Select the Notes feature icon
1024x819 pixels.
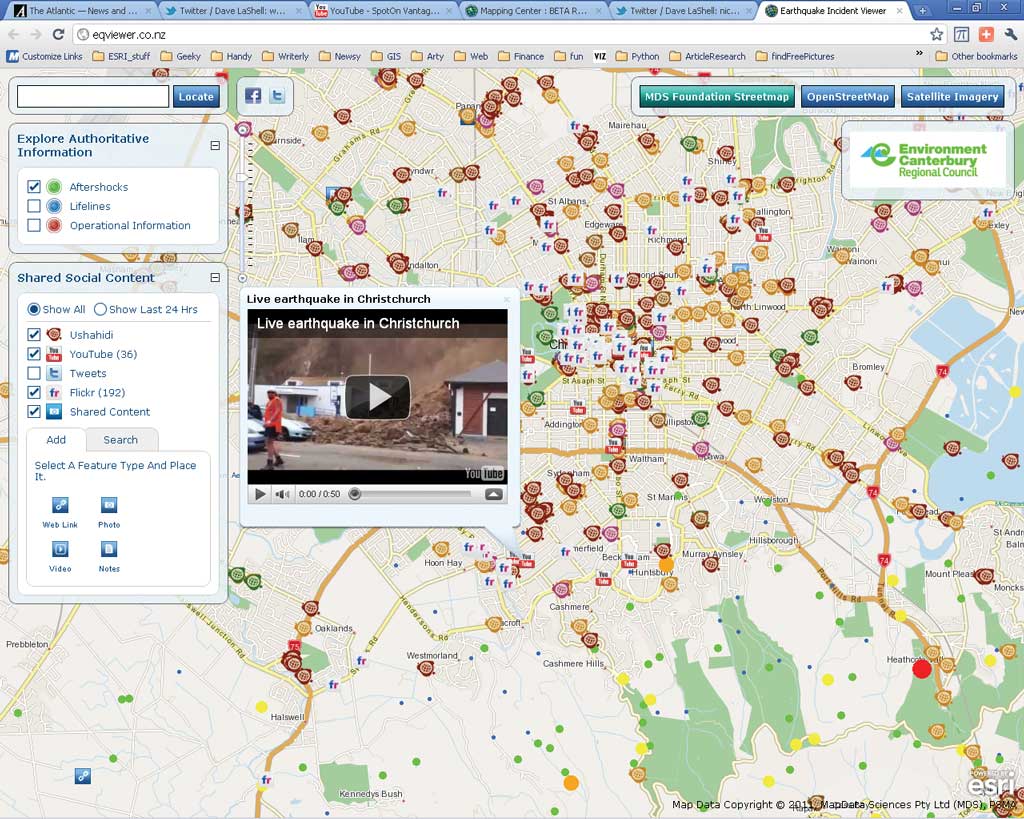108,549
